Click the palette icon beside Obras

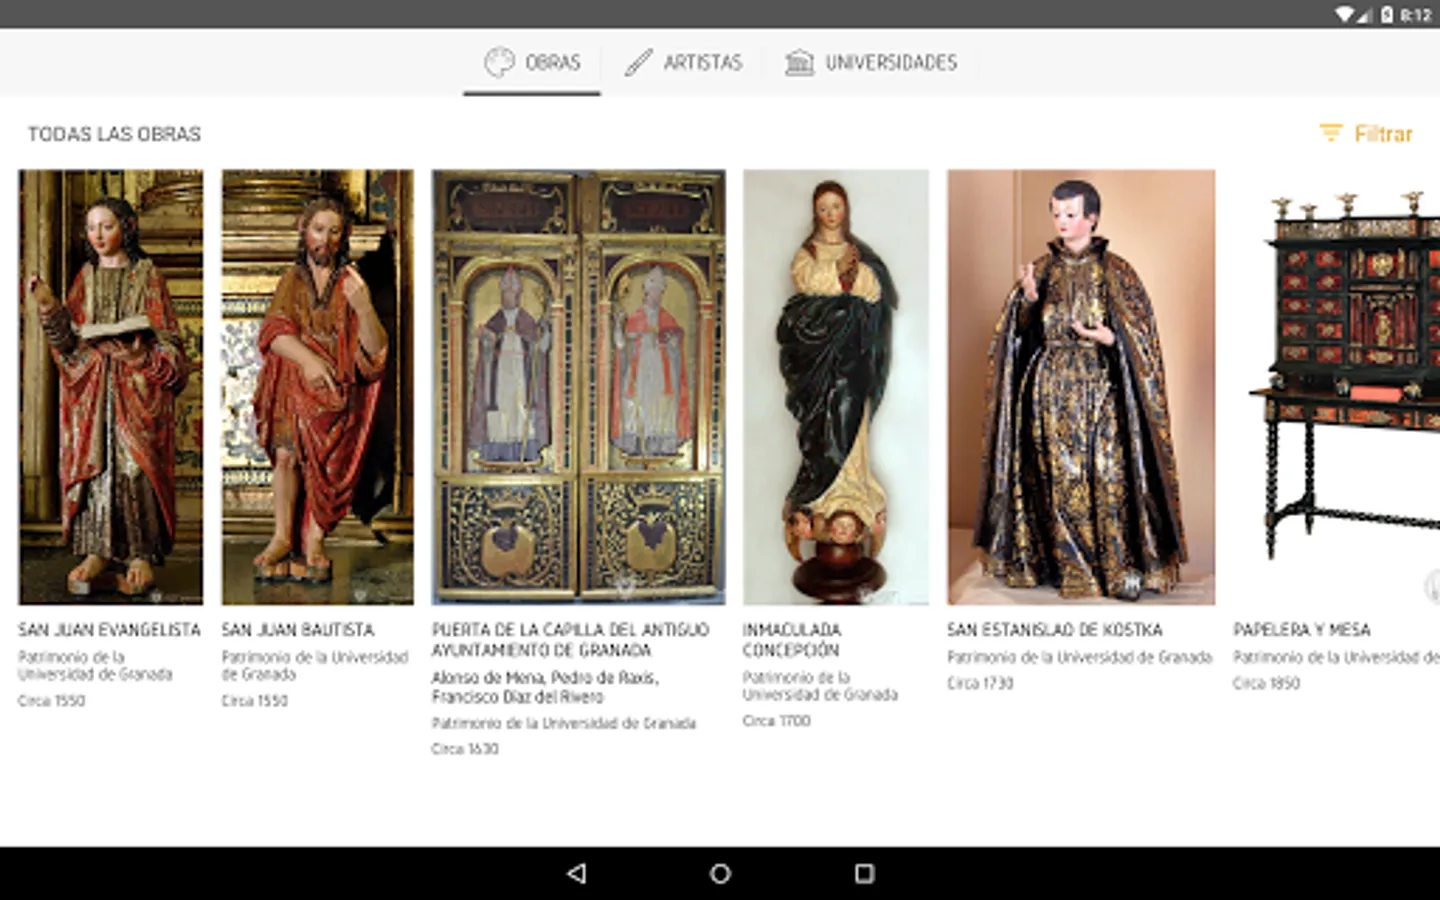tap(499, 63)
